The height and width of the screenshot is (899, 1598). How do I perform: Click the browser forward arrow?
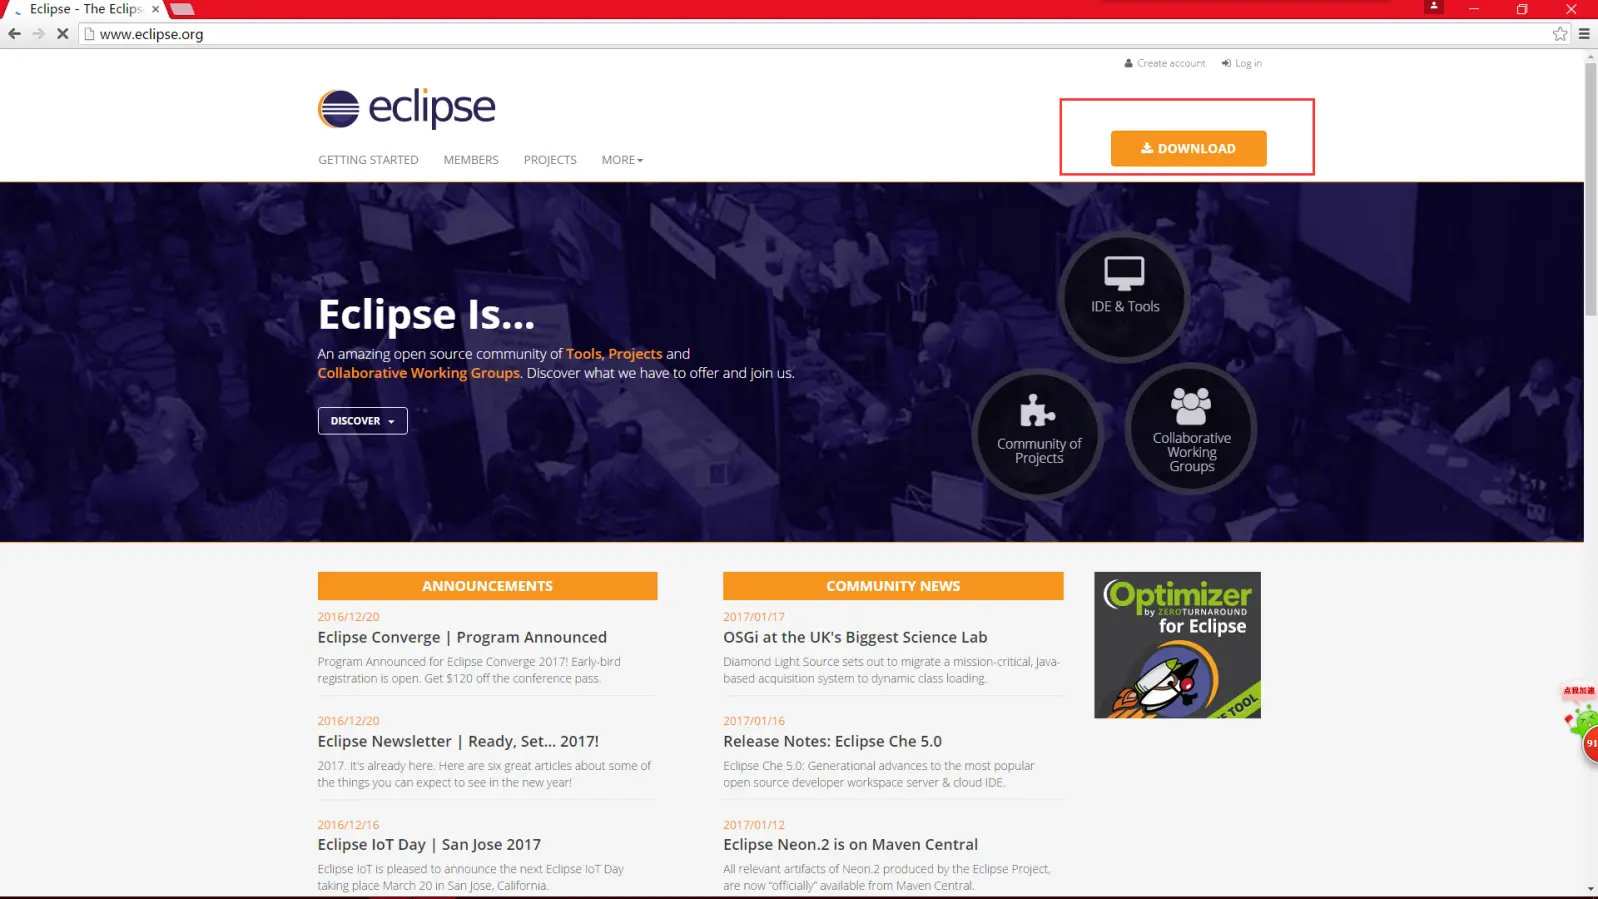coord(38,34)
